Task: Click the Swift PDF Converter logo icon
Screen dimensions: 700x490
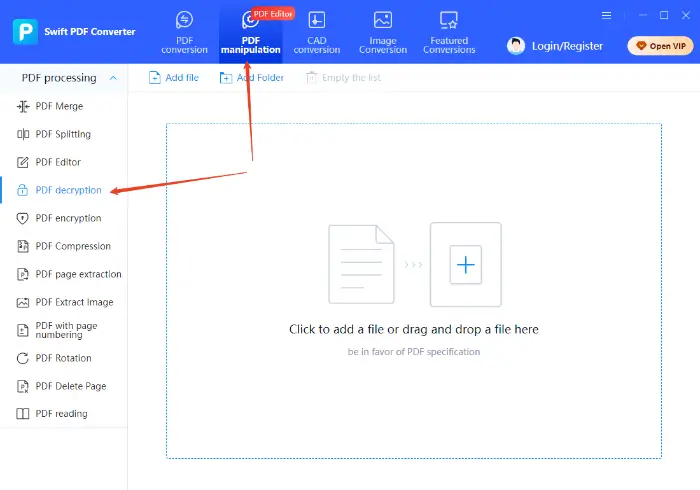Action: click(x=25, y=32)
